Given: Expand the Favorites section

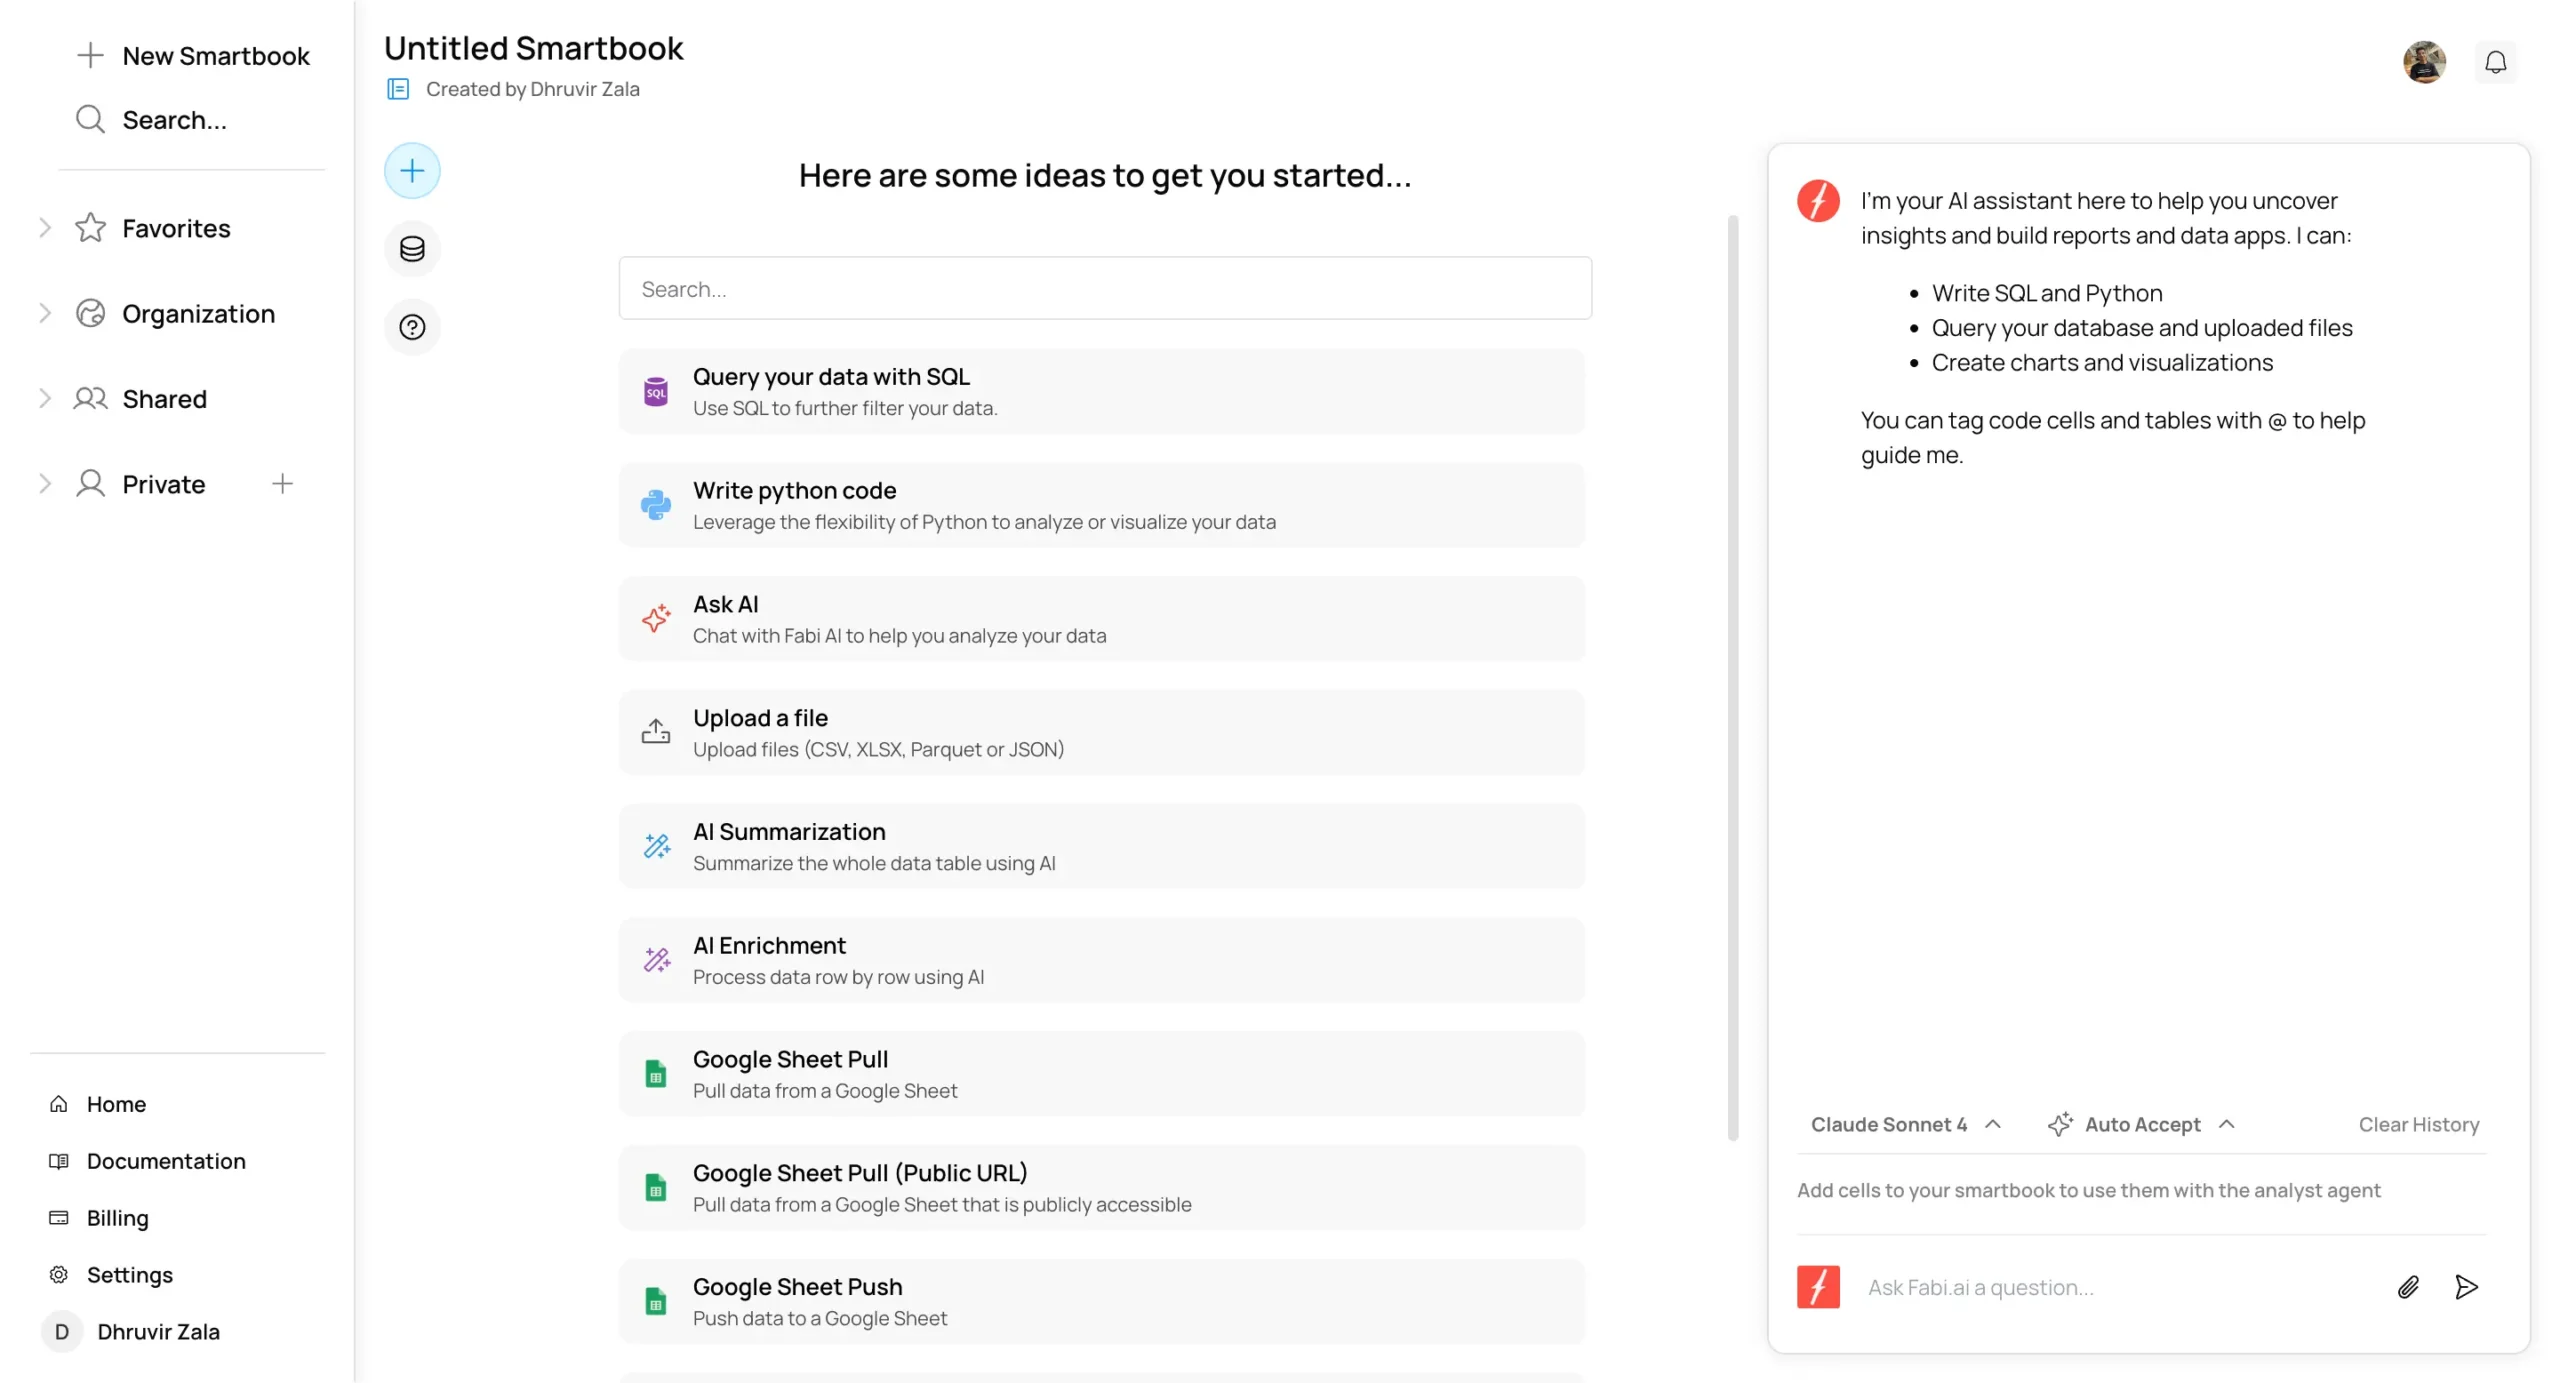Looking at the screenshot, I should click(44, 228).
